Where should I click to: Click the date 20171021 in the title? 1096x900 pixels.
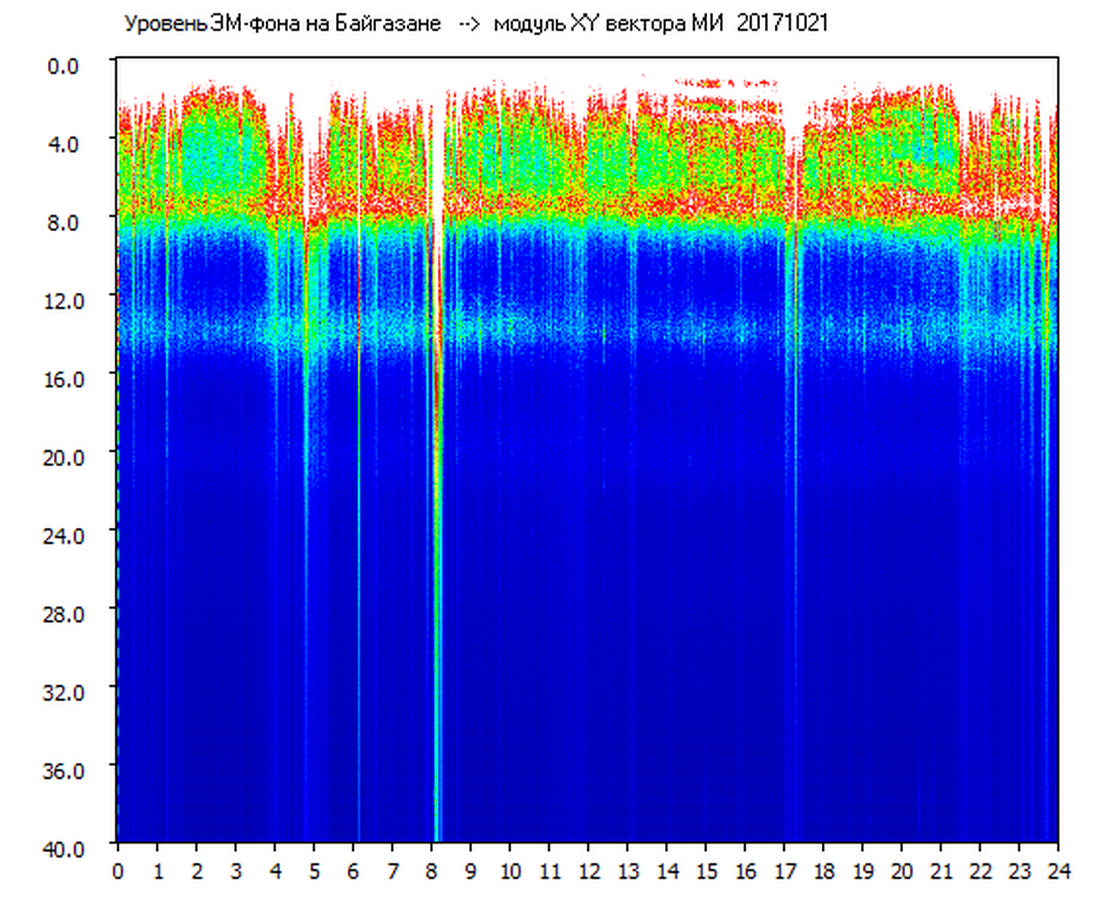782,24
